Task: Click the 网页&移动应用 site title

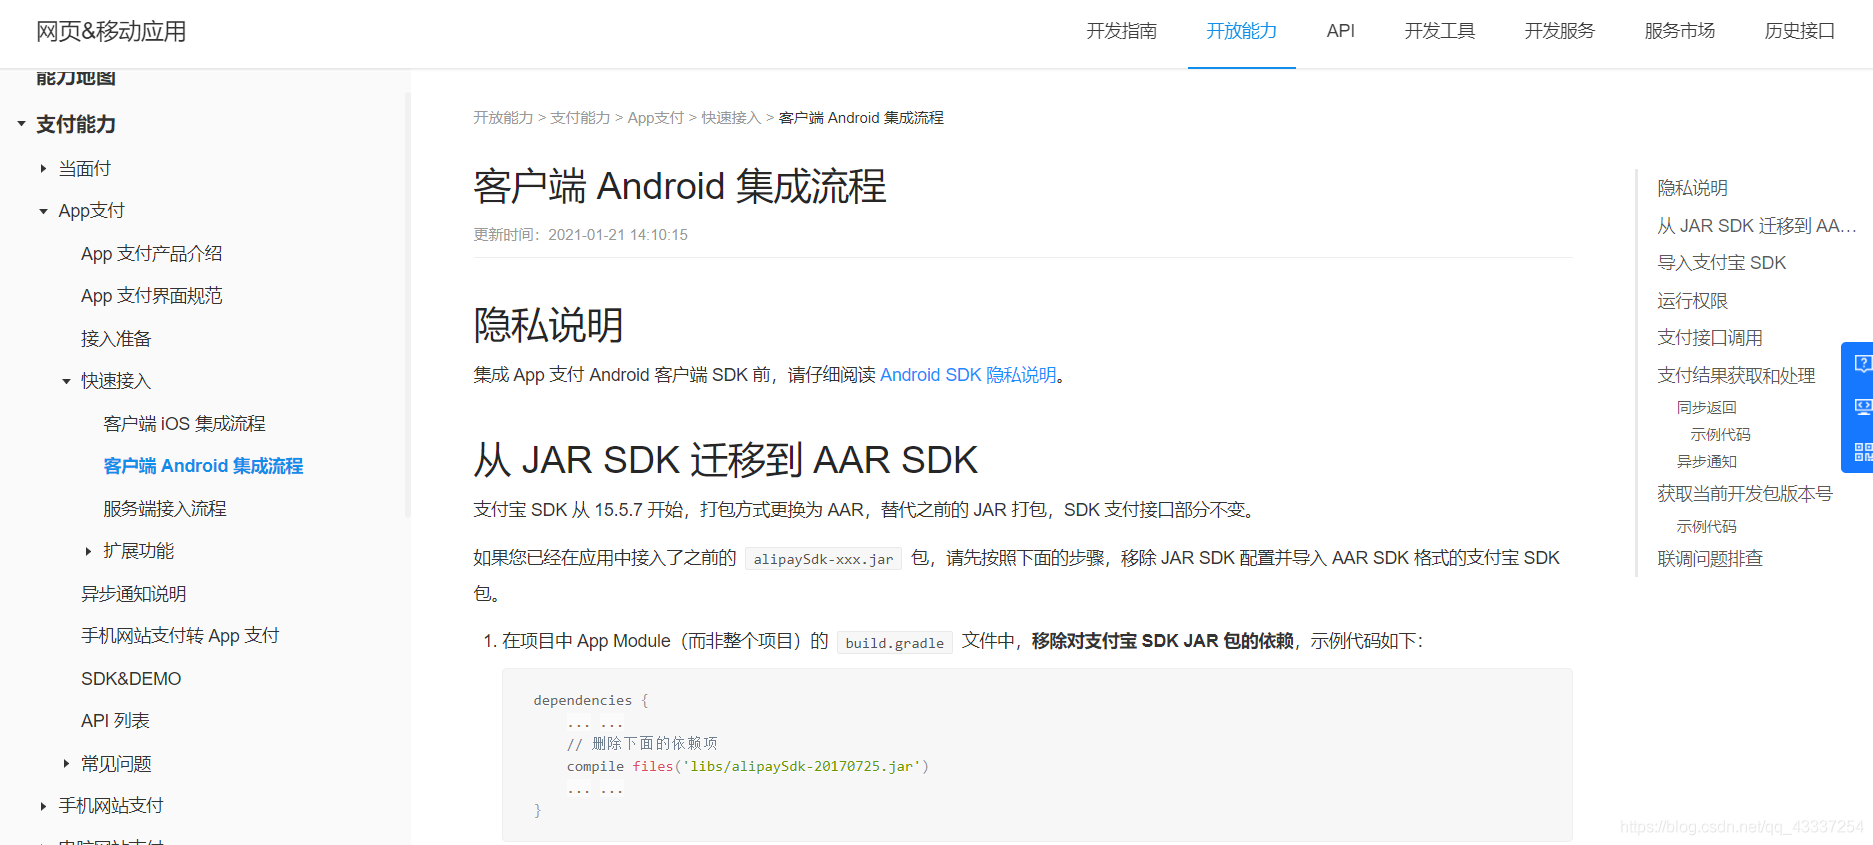Action: click(111, 31)
